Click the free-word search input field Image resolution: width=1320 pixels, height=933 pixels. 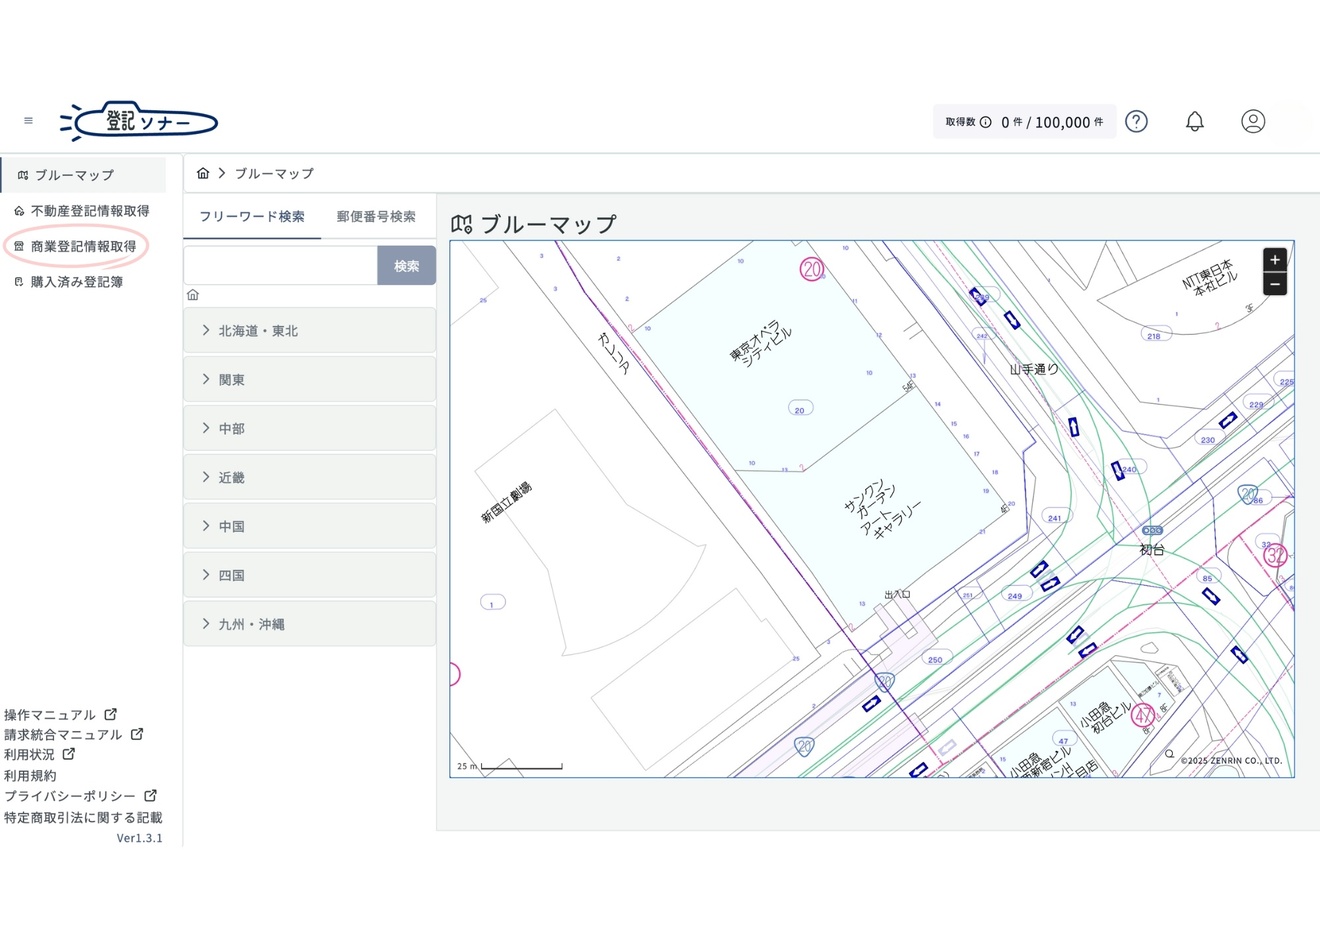tap(280, 266)
